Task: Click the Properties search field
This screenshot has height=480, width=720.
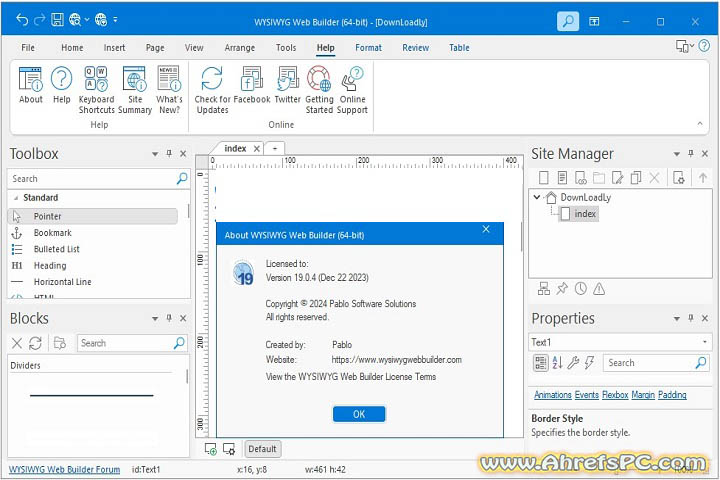Action: coord(656,362)
